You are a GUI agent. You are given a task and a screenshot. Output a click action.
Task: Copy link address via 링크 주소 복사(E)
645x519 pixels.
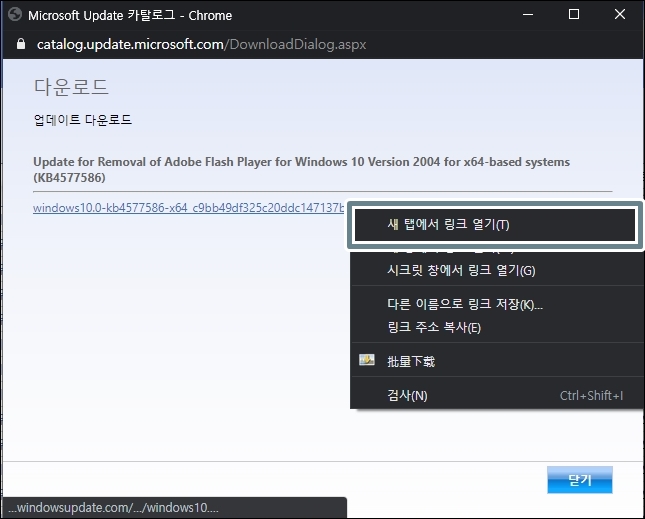pos(497,328)
